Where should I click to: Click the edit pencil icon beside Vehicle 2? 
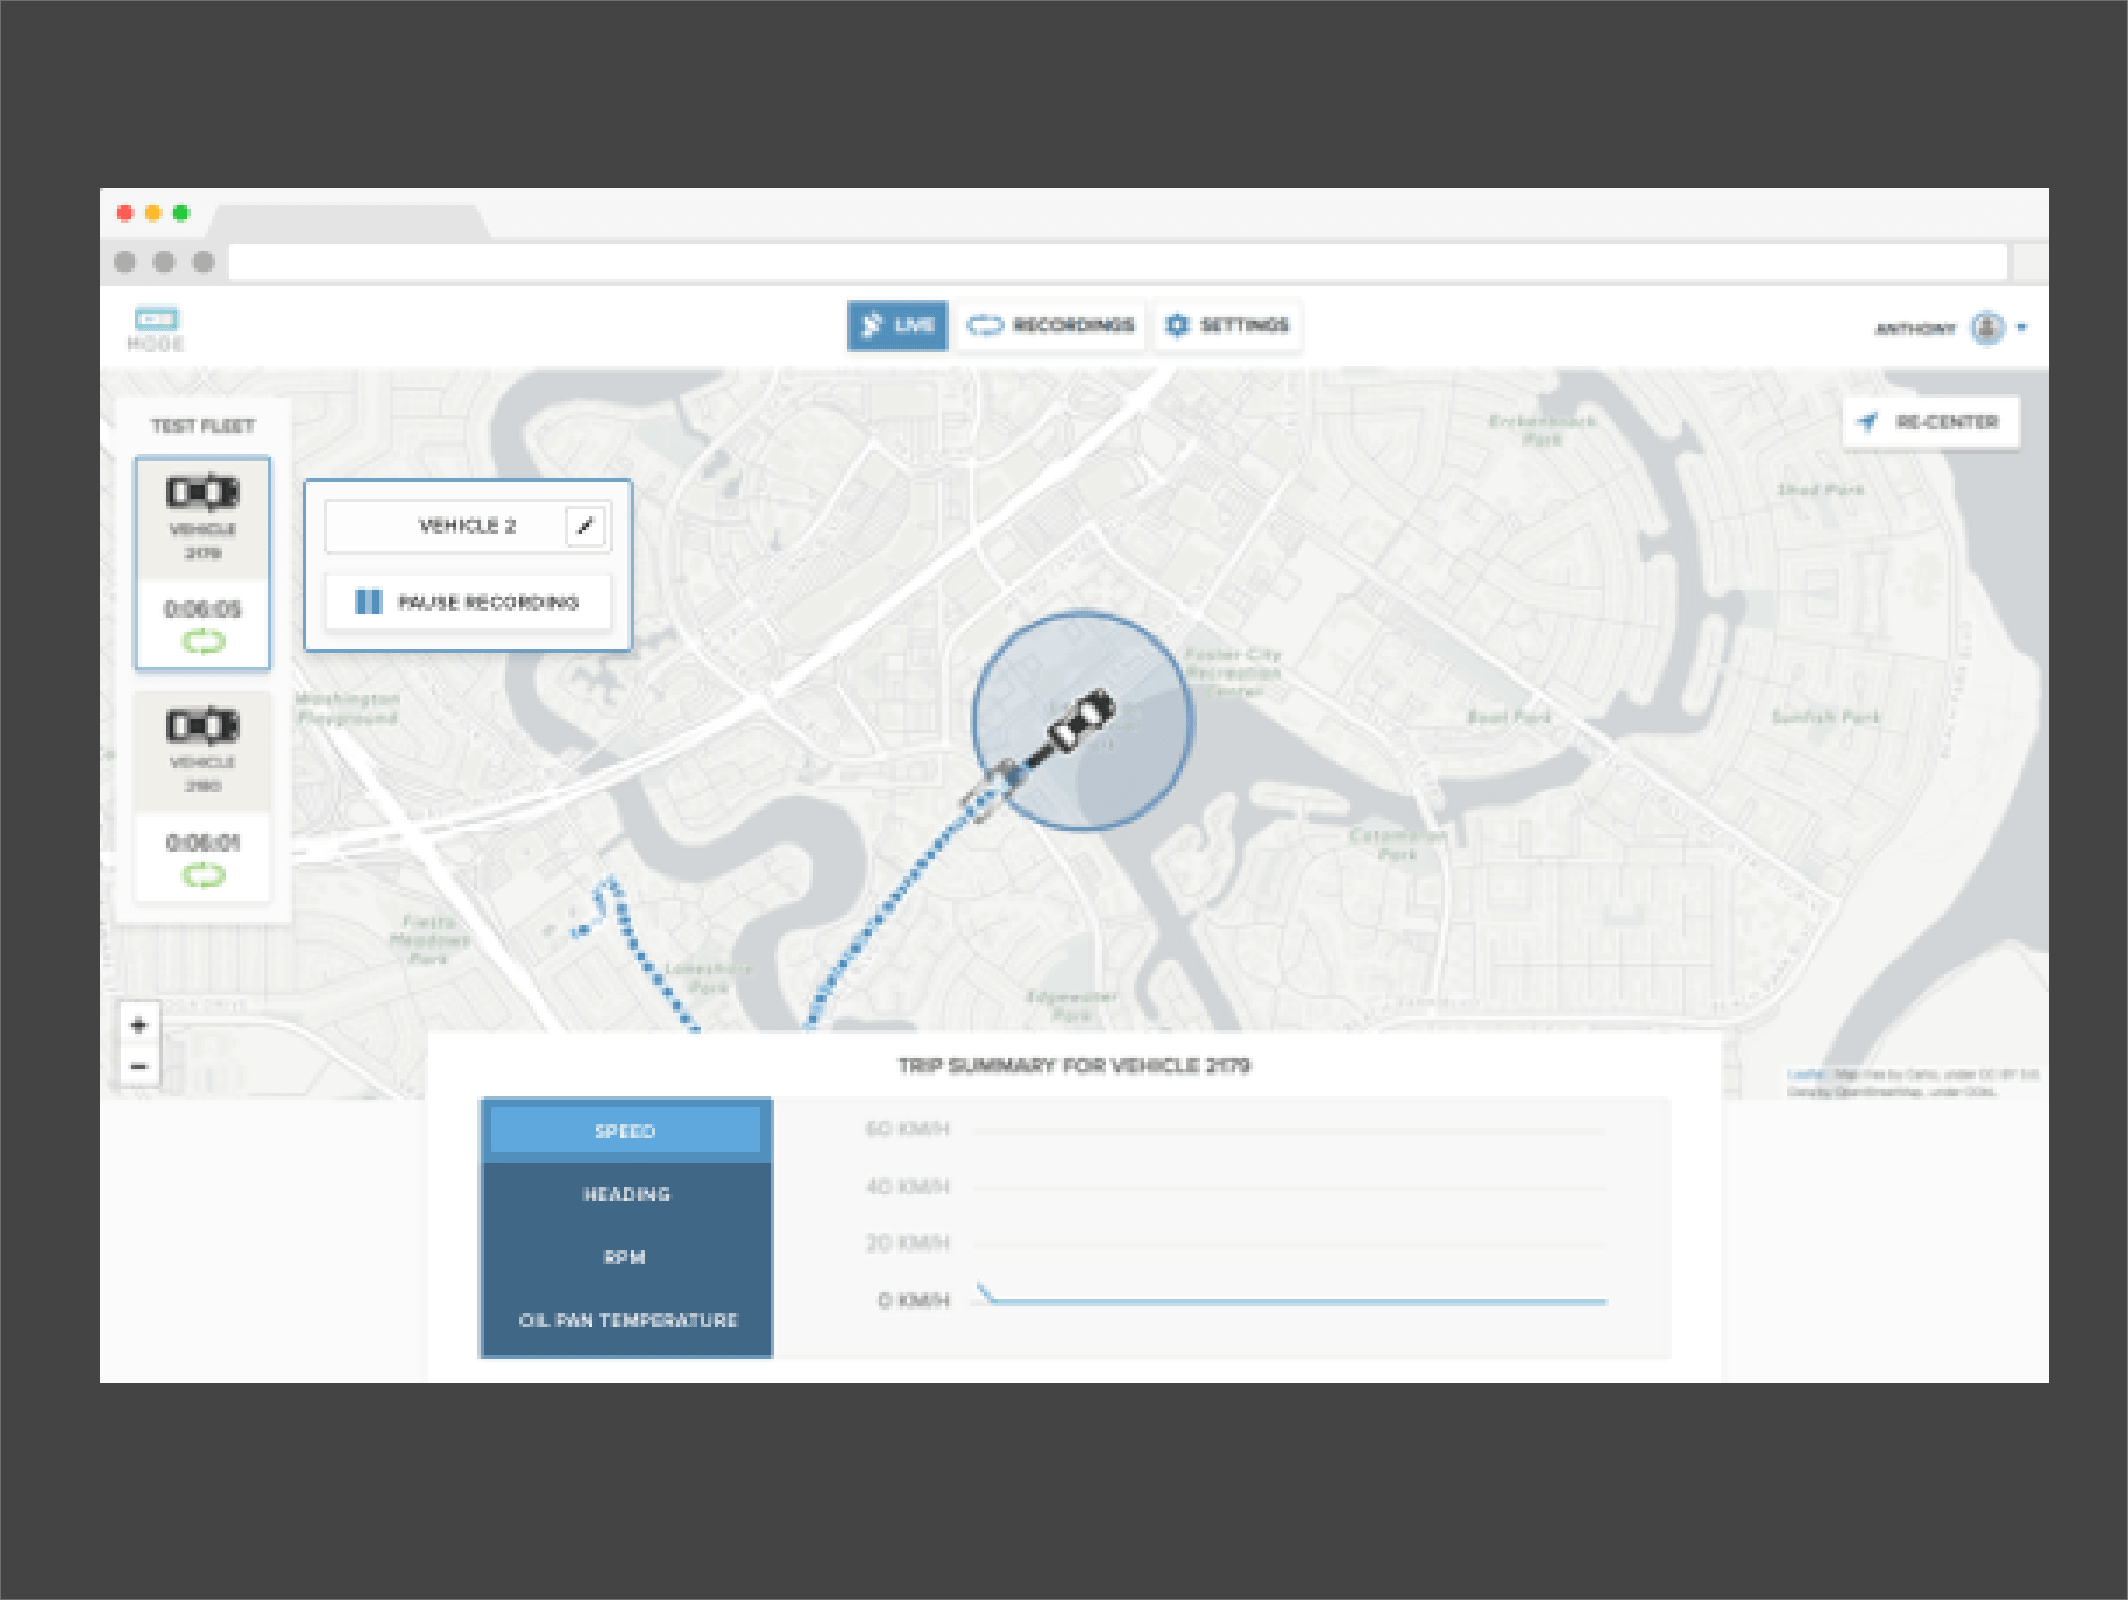[586, 525]
